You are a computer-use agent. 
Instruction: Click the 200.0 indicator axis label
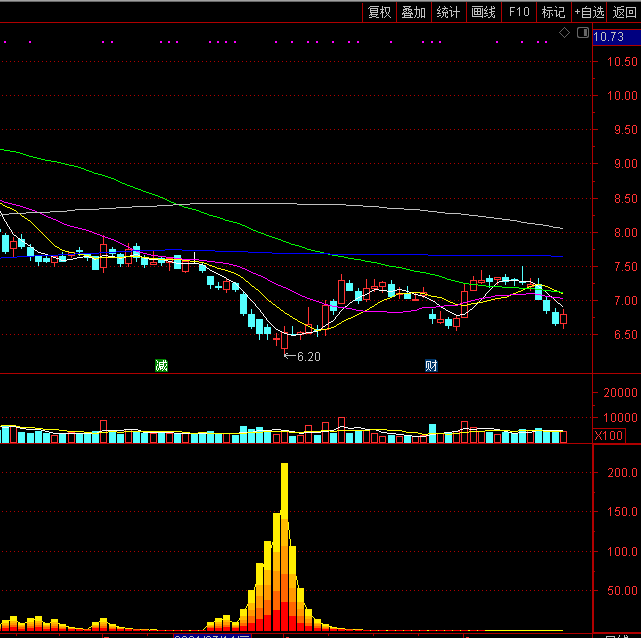(622, 473)
